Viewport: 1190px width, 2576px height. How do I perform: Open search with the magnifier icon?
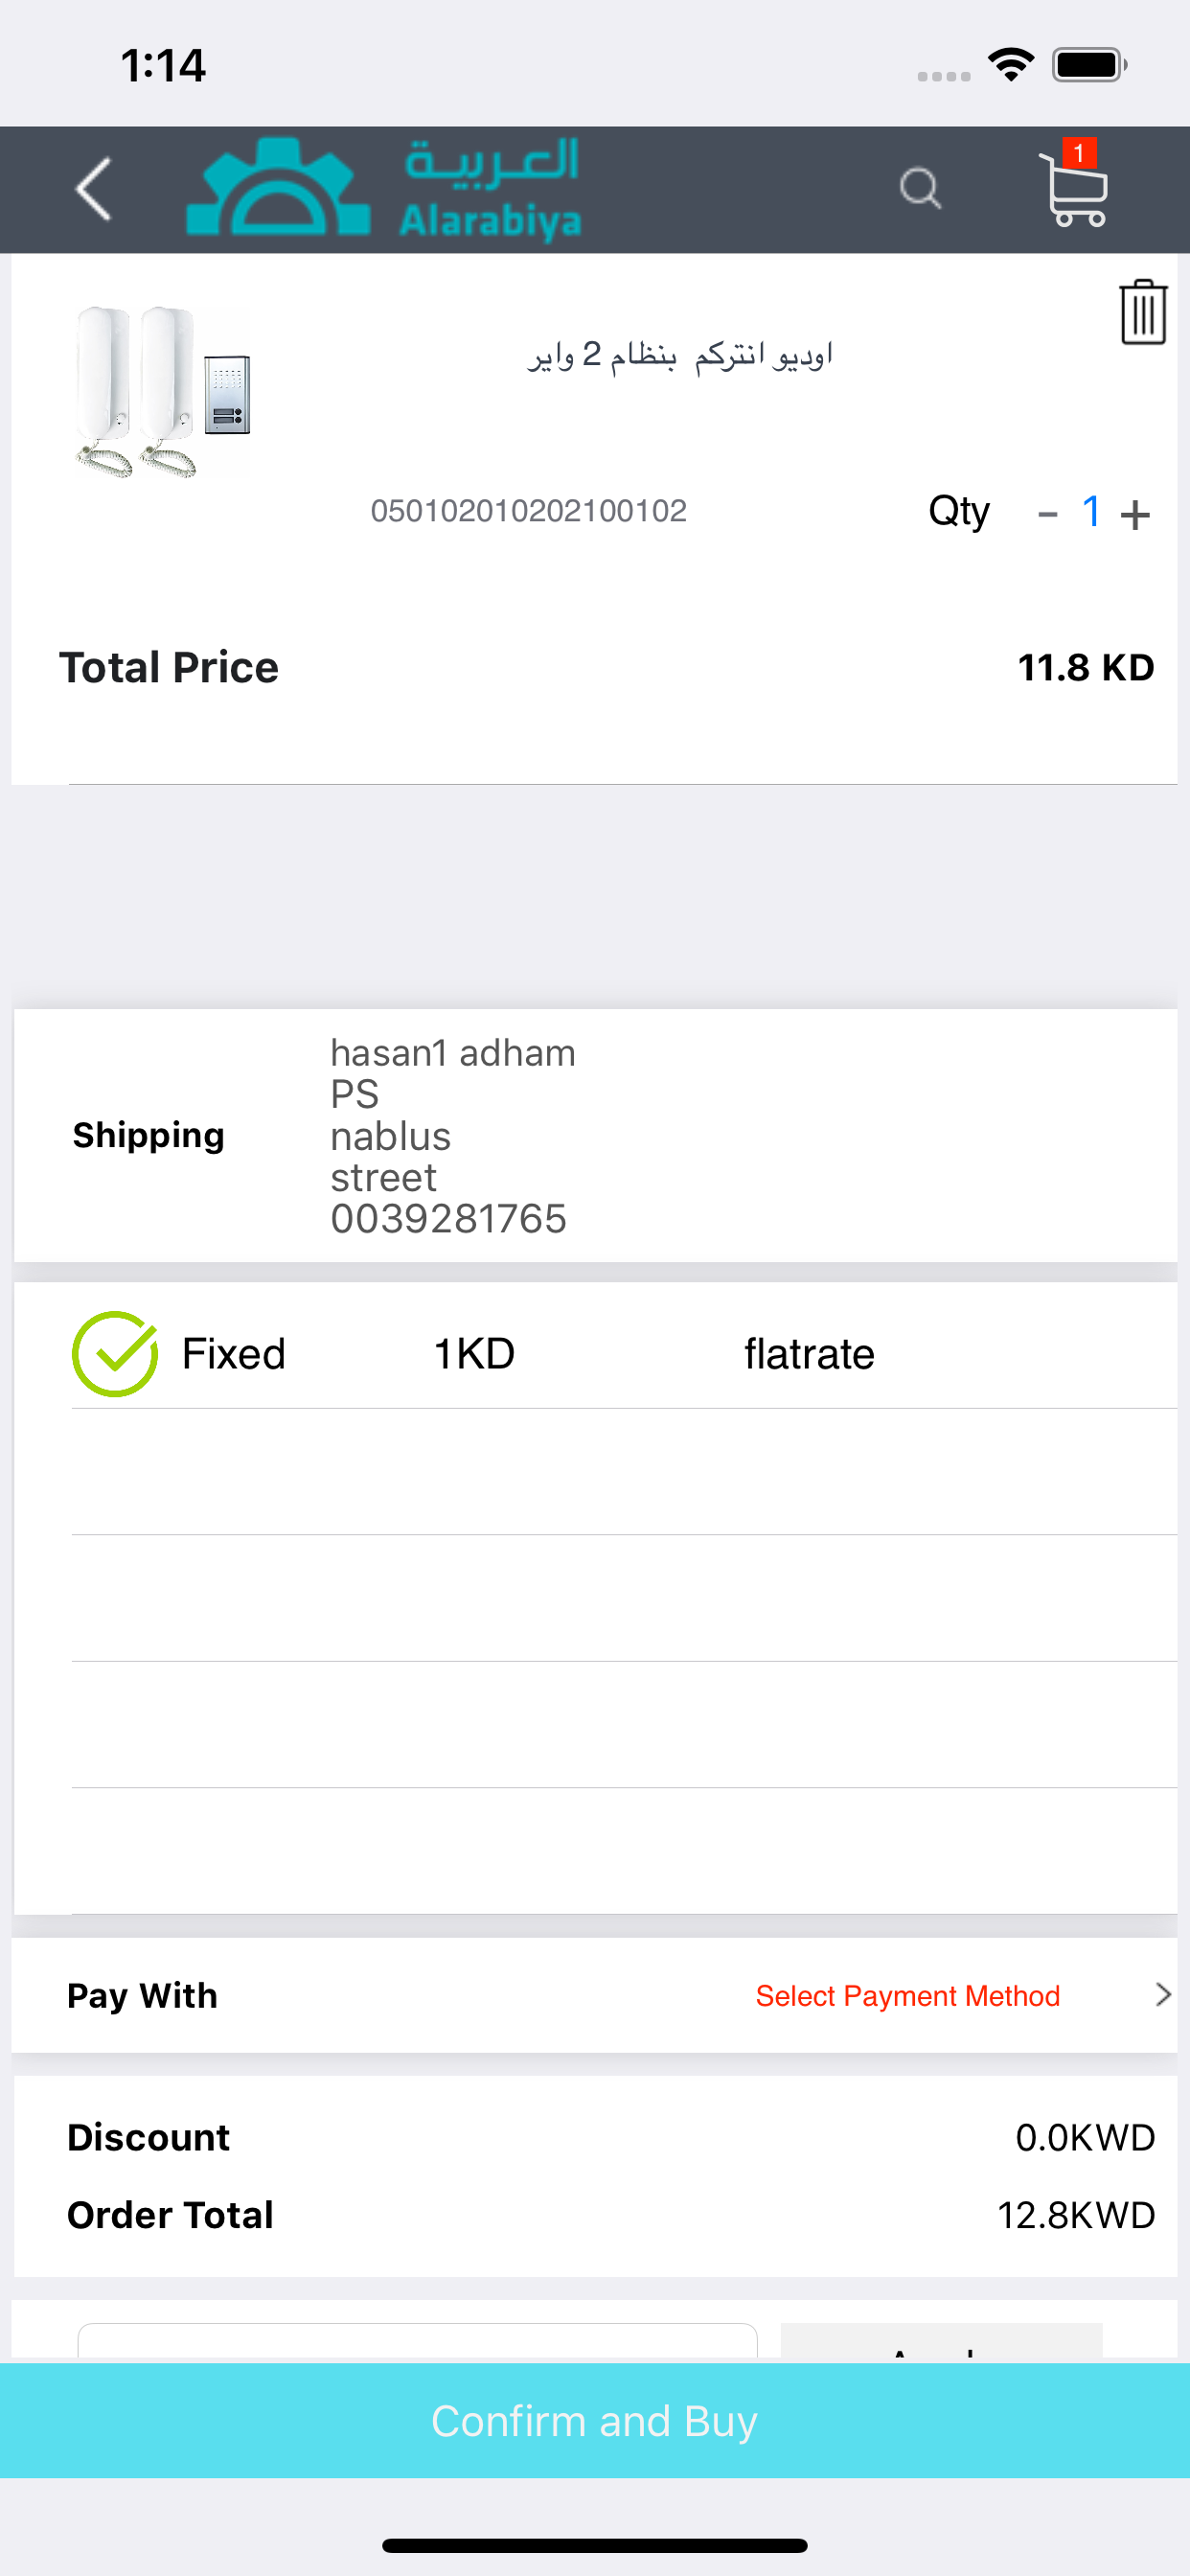[x=920, y=188]
